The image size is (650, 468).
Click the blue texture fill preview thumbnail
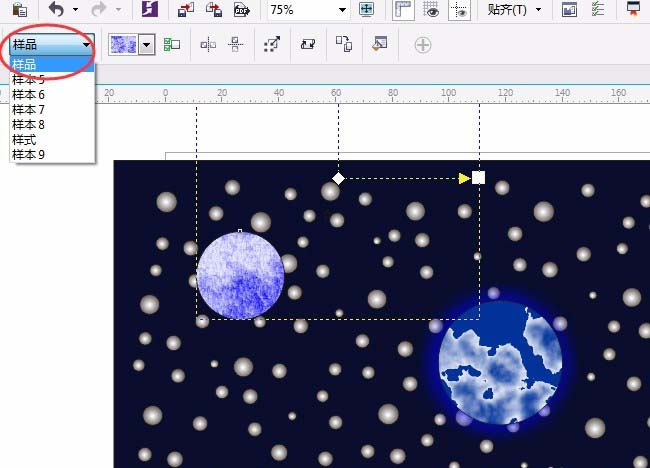pyautogui.click(x=123, y=44)
